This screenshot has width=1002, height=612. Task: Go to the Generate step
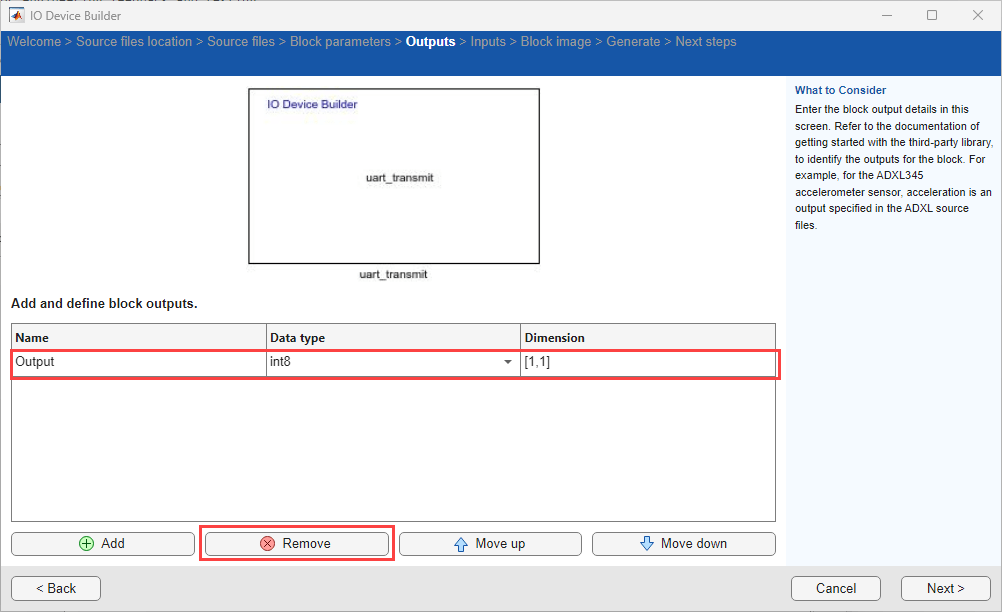[x=633, y=42]
